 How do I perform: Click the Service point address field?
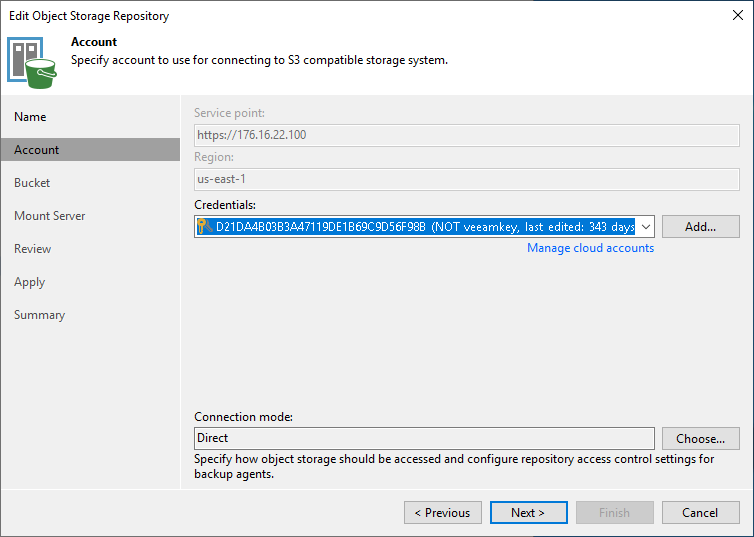click(466, 135)
